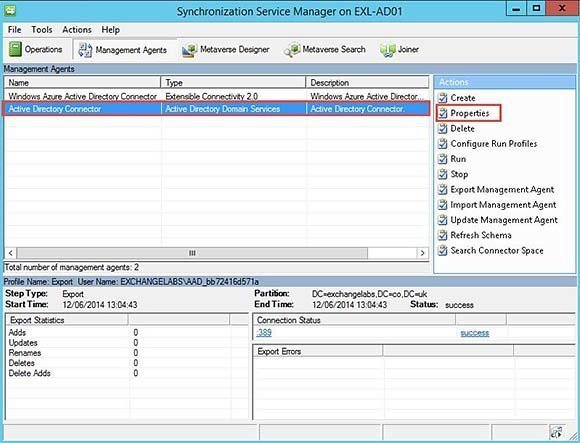The width and height of the screenshot is (580, 443).
Task: Click the Management Agents toolbar icon
Action: tap(85, 50)
